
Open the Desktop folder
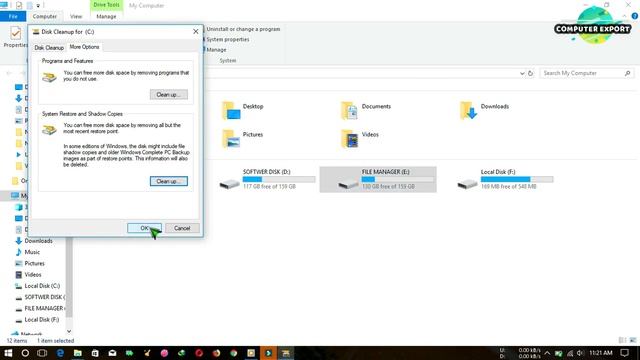(243, 110)
